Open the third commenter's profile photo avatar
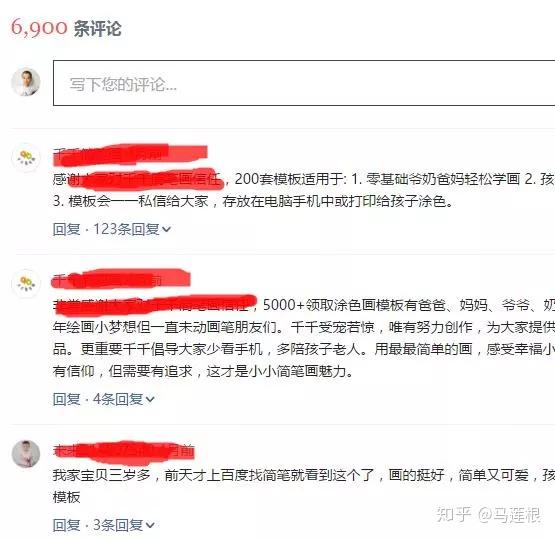The width and height of the screenshot is (555, 539). point(26,454)
